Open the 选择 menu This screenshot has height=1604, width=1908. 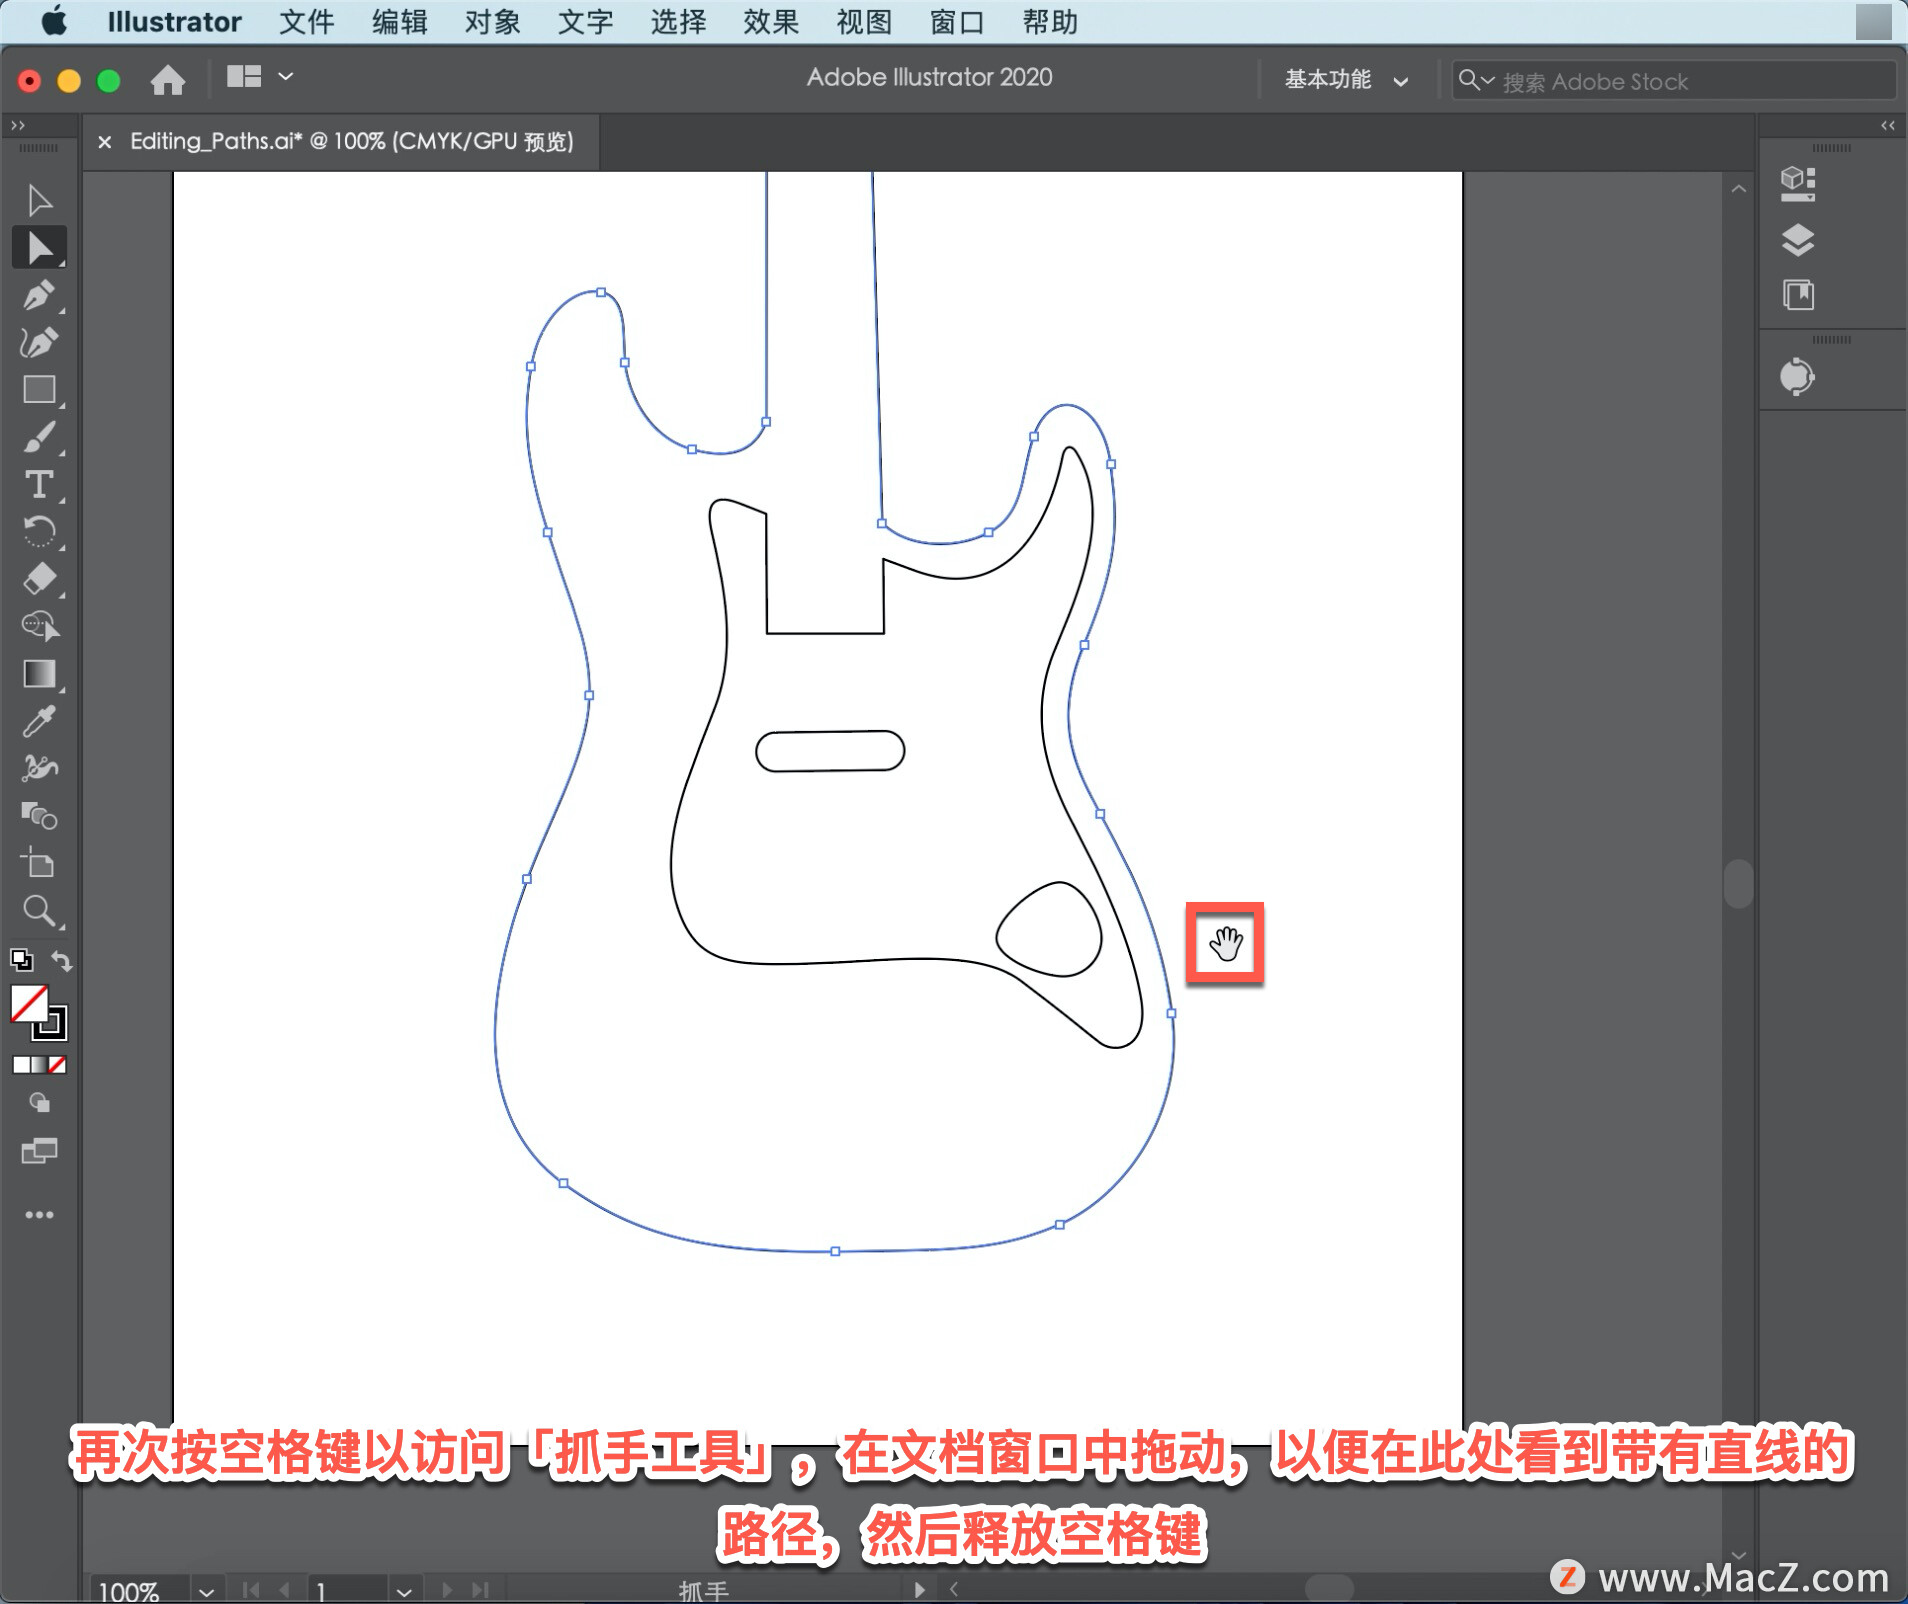coord(678,21)
